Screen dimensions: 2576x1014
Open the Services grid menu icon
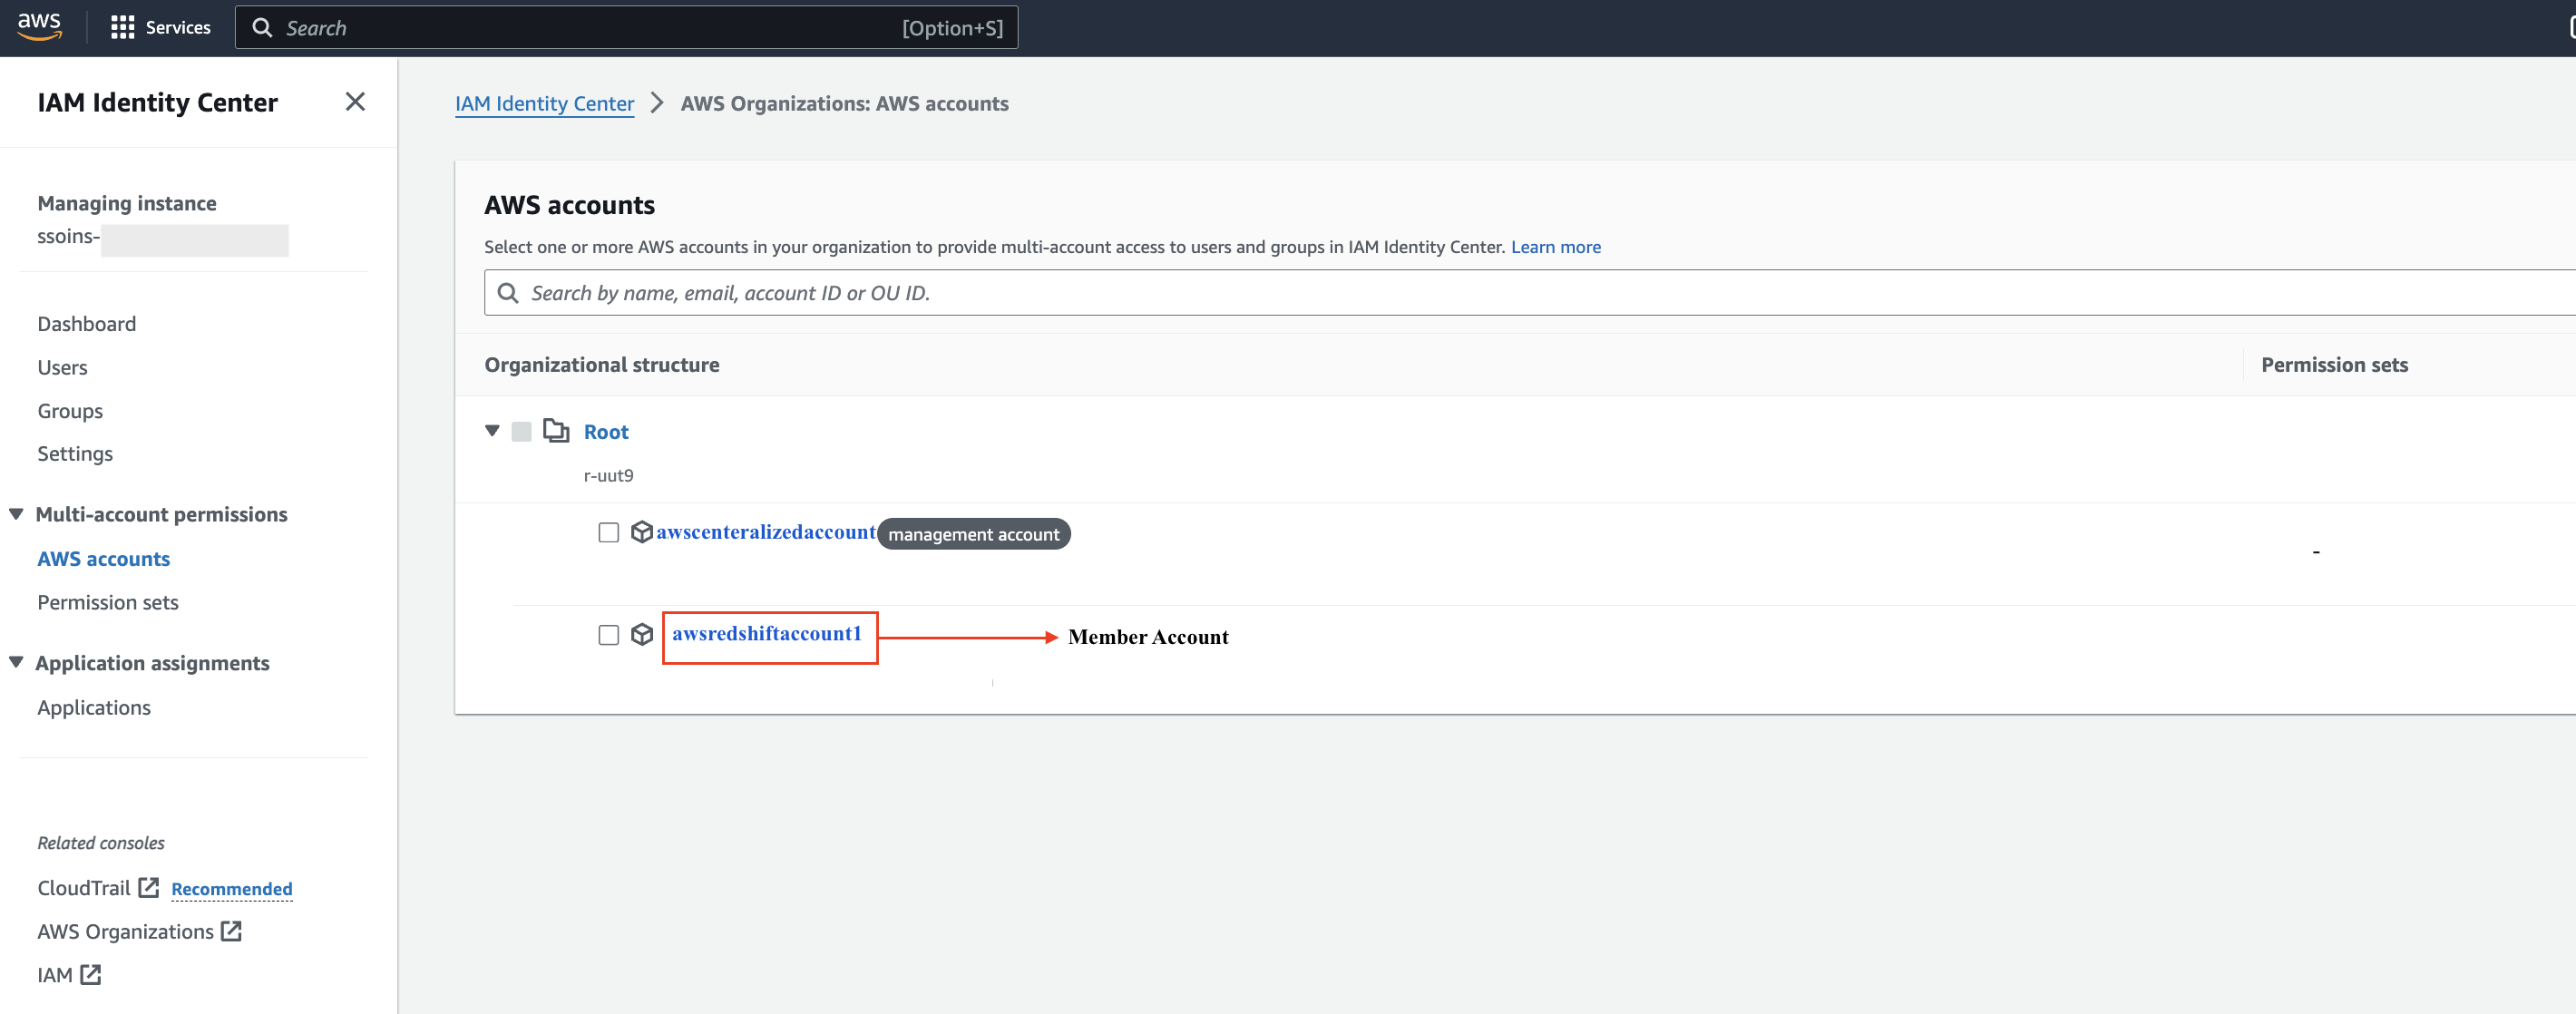pos(122,27)
